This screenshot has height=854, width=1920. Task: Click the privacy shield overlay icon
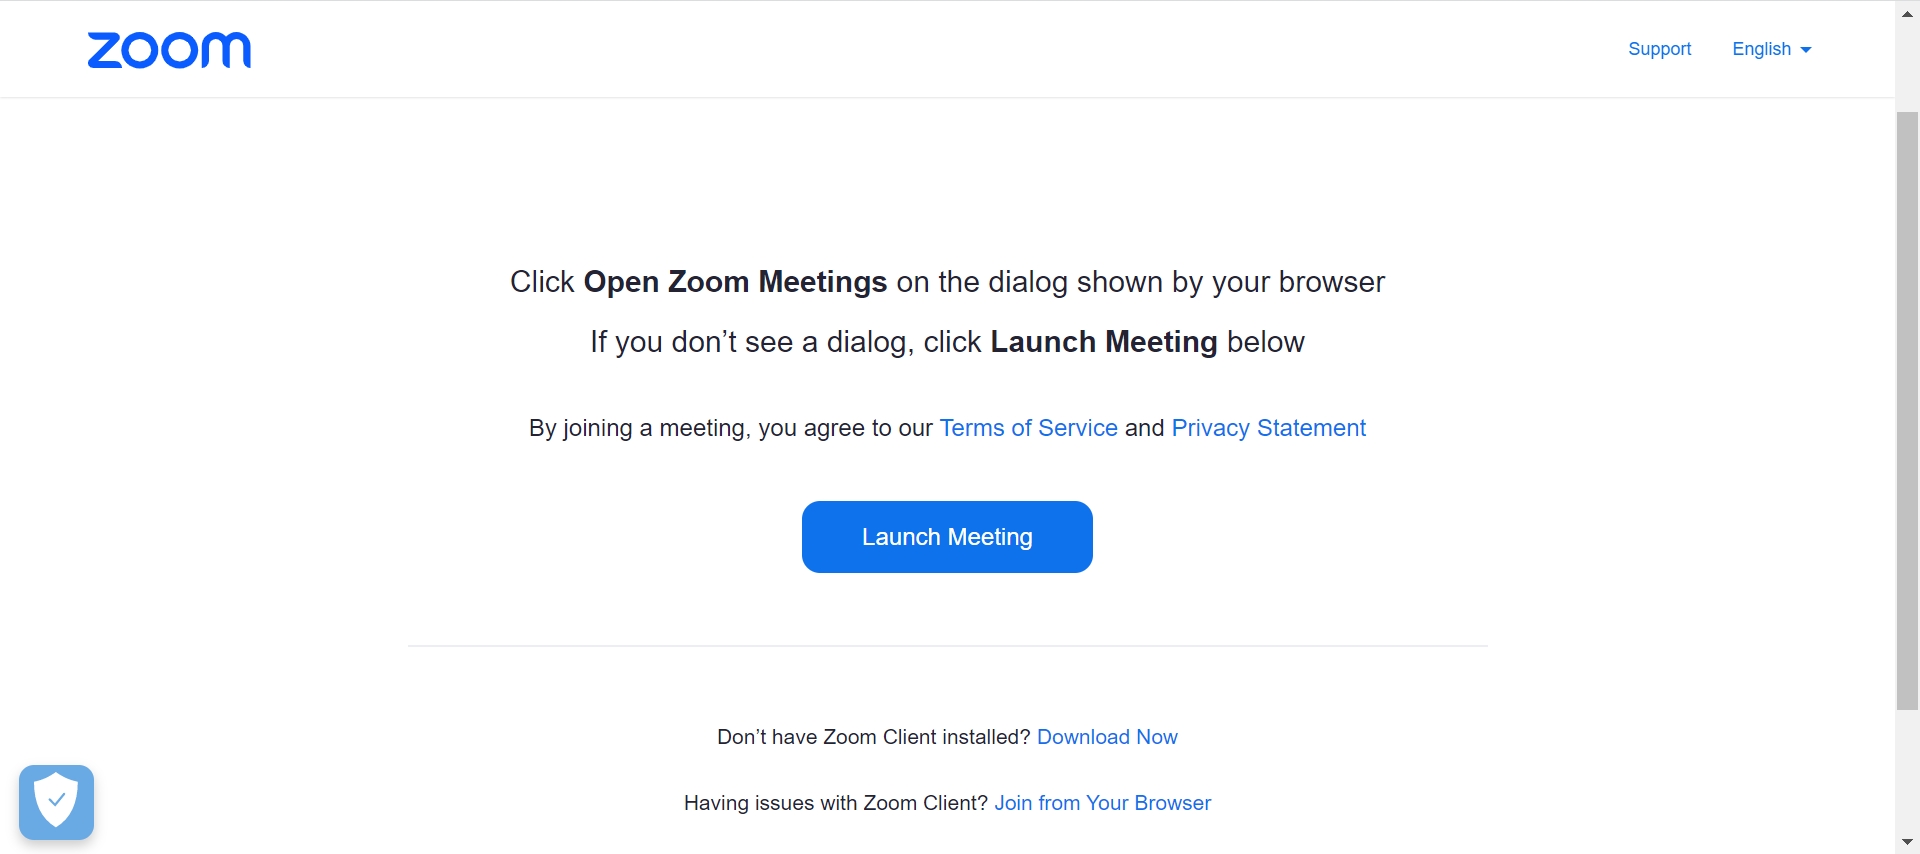(56, 801)
